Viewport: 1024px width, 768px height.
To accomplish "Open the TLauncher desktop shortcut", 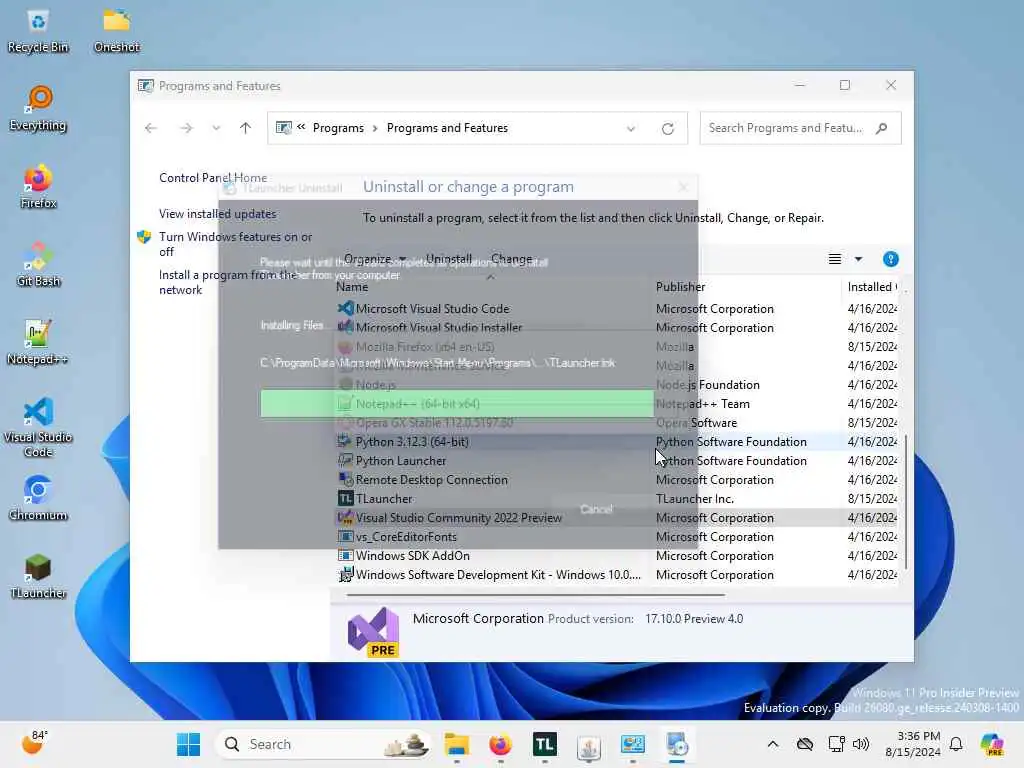I will click(38, 576).
